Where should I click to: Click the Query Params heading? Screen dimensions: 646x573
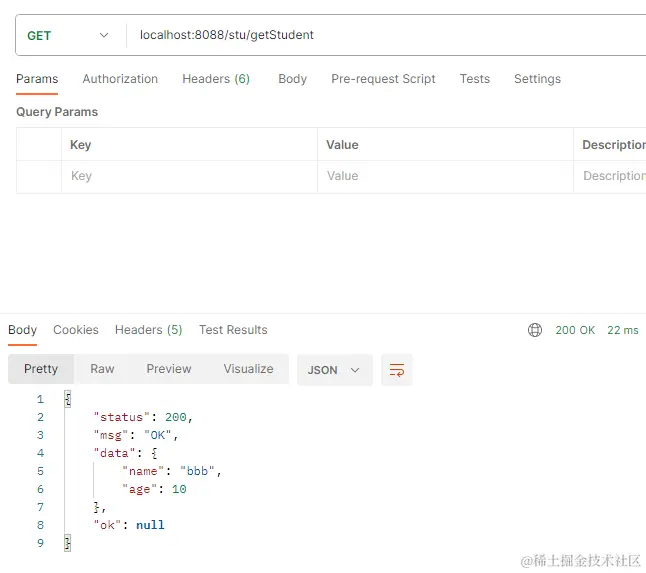[x=57, y=112]
